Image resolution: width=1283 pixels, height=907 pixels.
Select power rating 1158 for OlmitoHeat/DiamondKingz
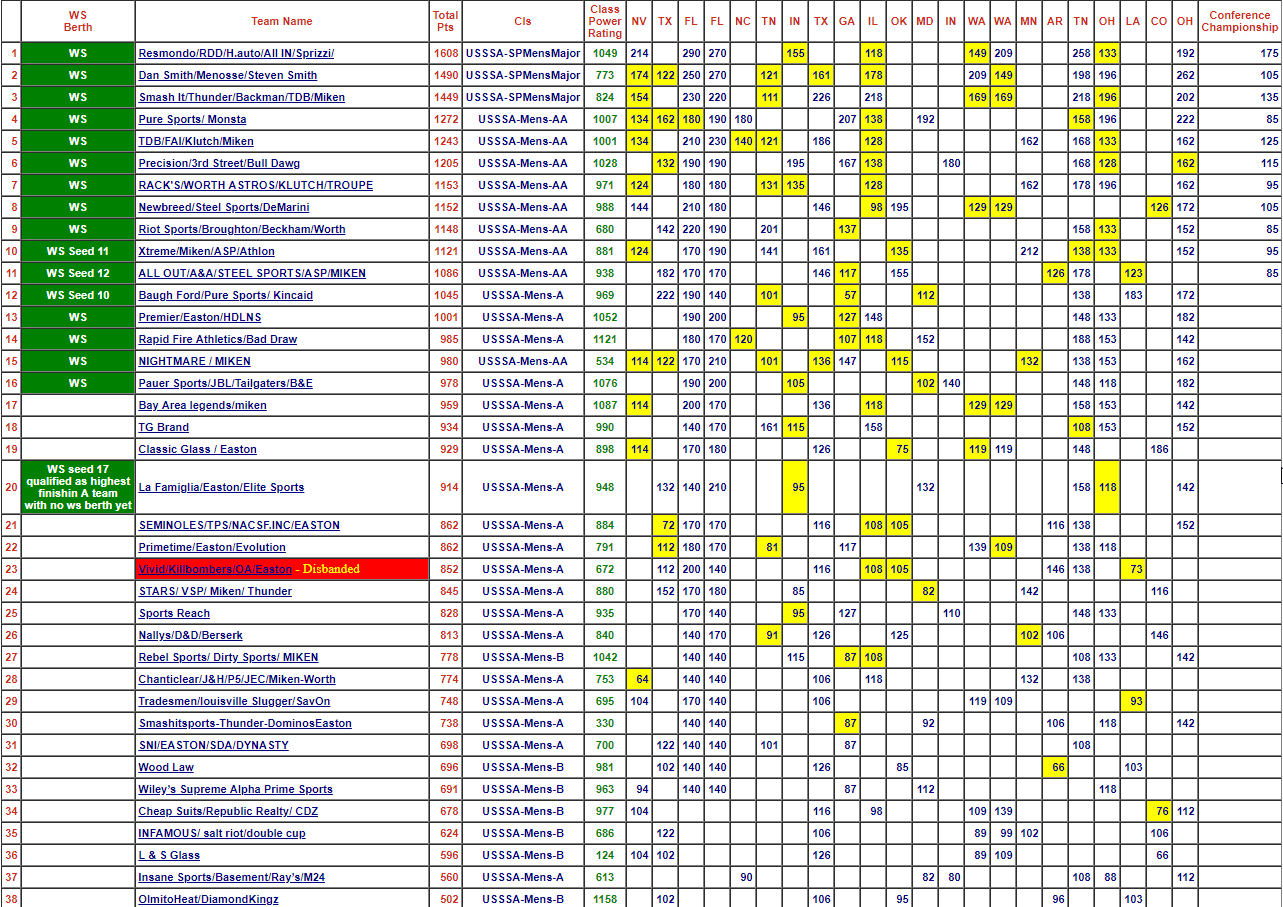click(x=605, y=899)
